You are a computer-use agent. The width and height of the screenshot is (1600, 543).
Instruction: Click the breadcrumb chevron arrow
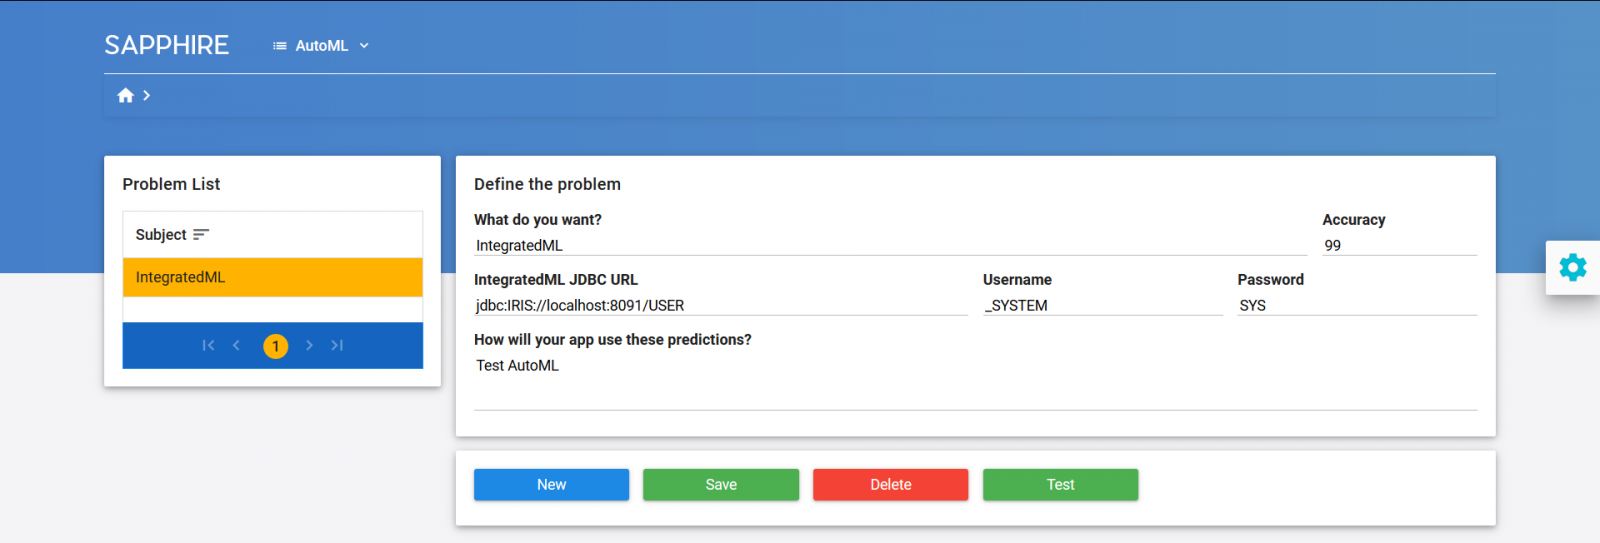(146, 95)
